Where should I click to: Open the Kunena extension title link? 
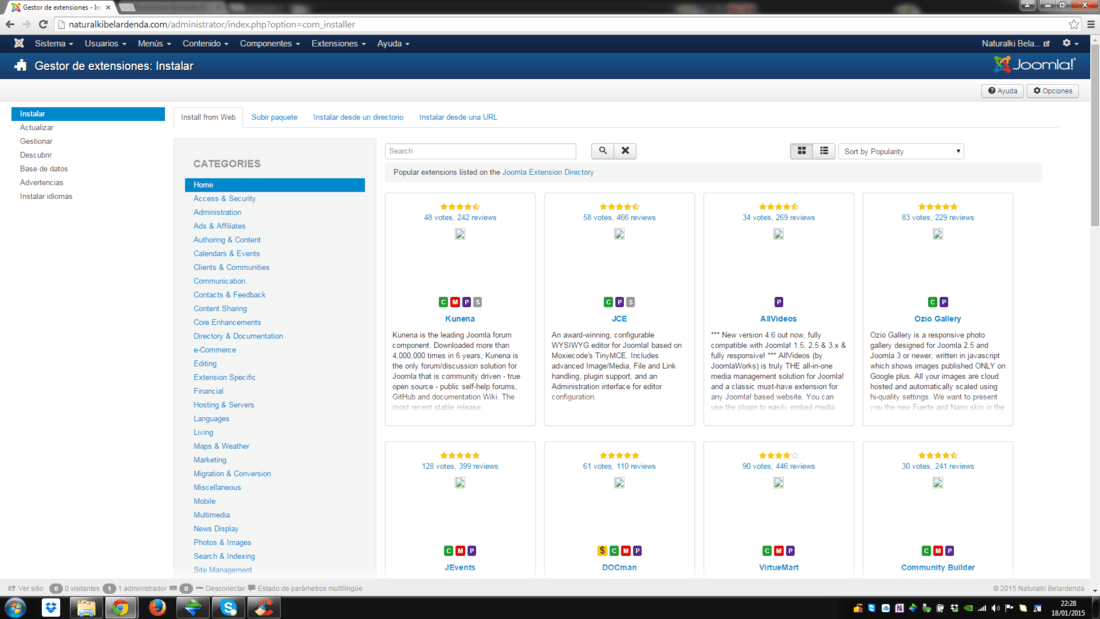[460, 319]
